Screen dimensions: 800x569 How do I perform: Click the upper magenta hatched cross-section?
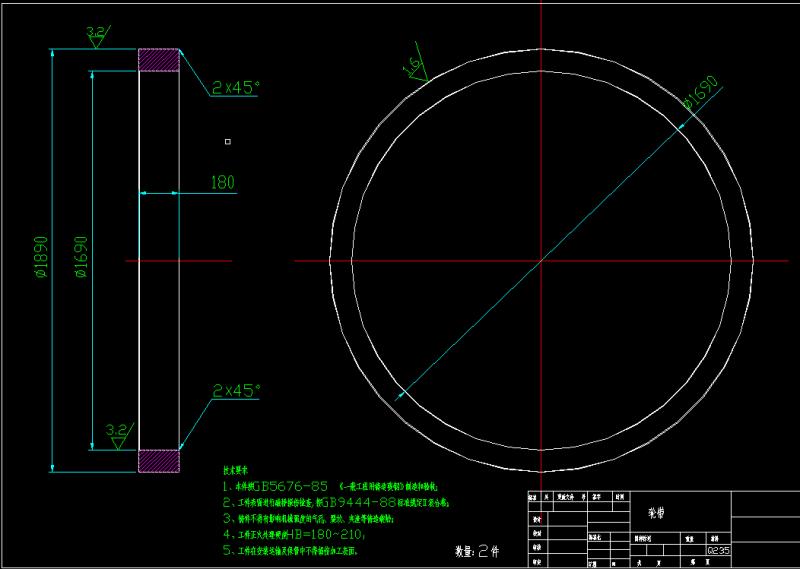tap(158, 59)
